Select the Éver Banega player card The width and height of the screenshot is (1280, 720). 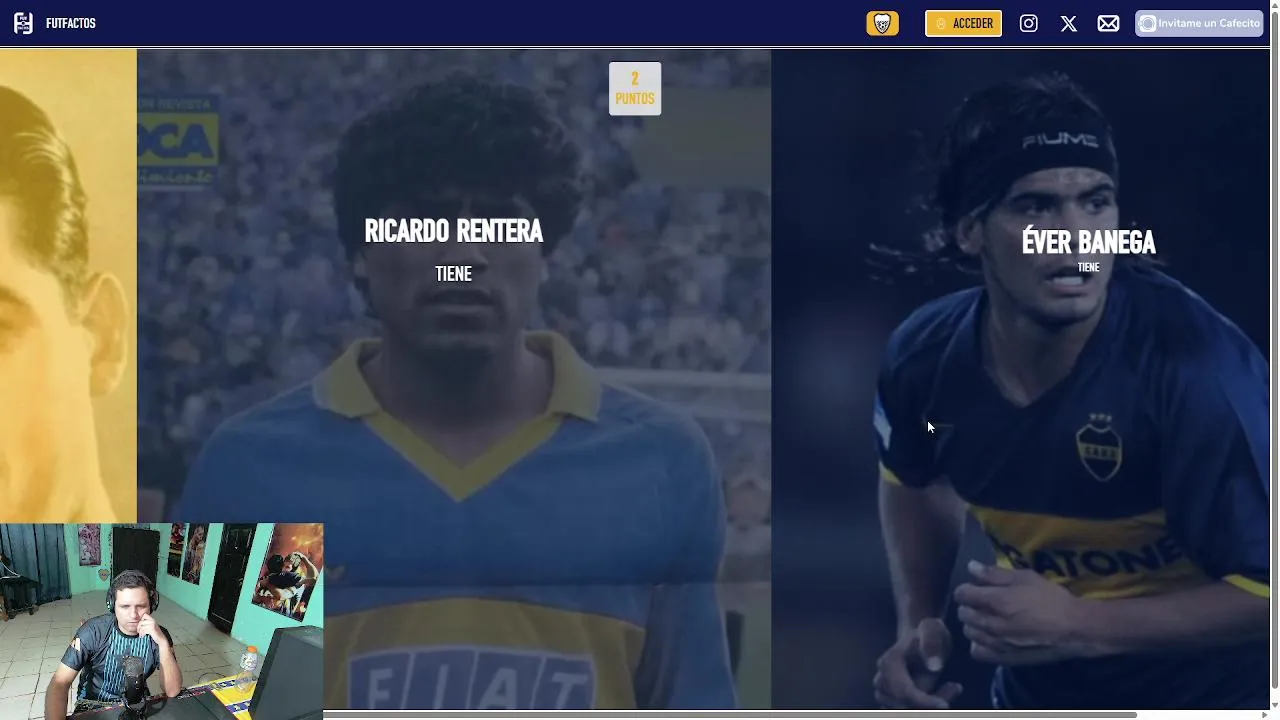coord(1020,378)
